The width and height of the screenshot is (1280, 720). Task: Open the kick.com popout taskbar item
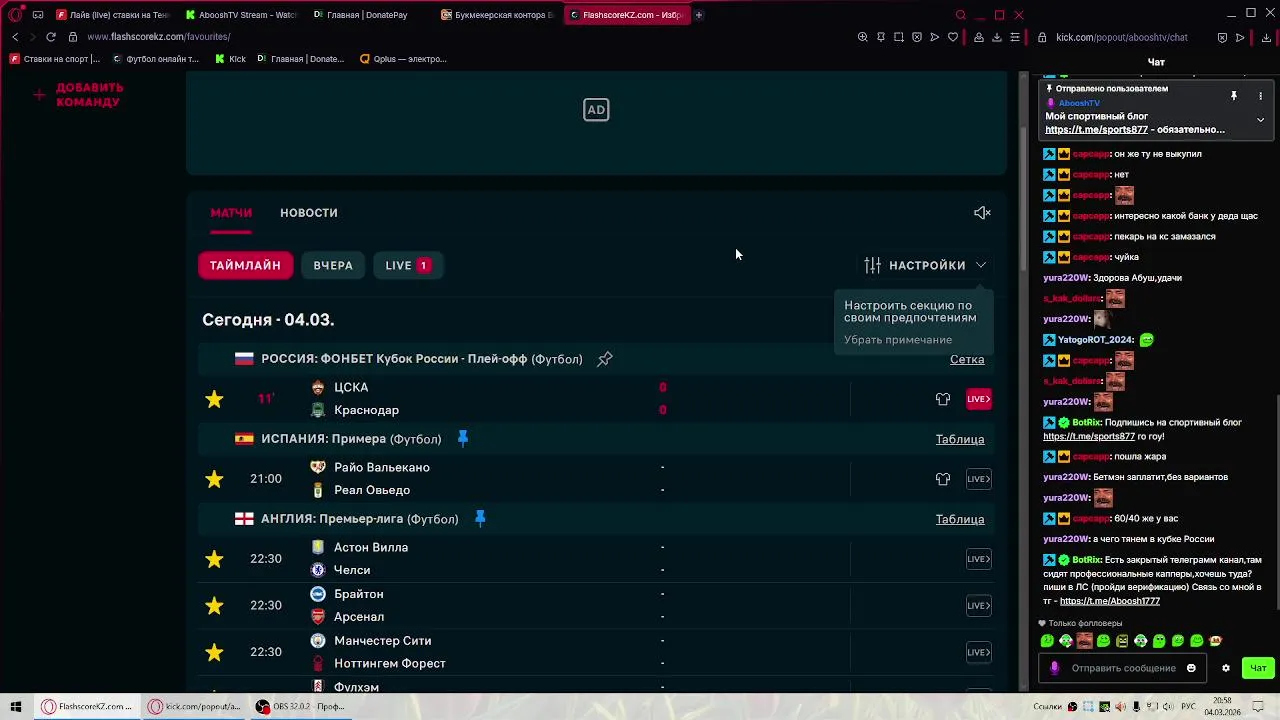pyautogui.click(x=195, y=706)
